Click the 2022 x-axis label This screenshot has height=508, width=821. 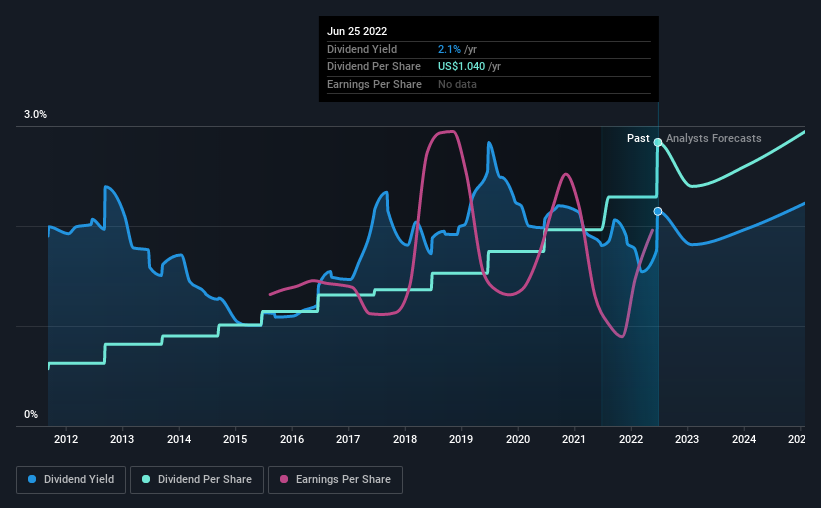click(631, 439)
